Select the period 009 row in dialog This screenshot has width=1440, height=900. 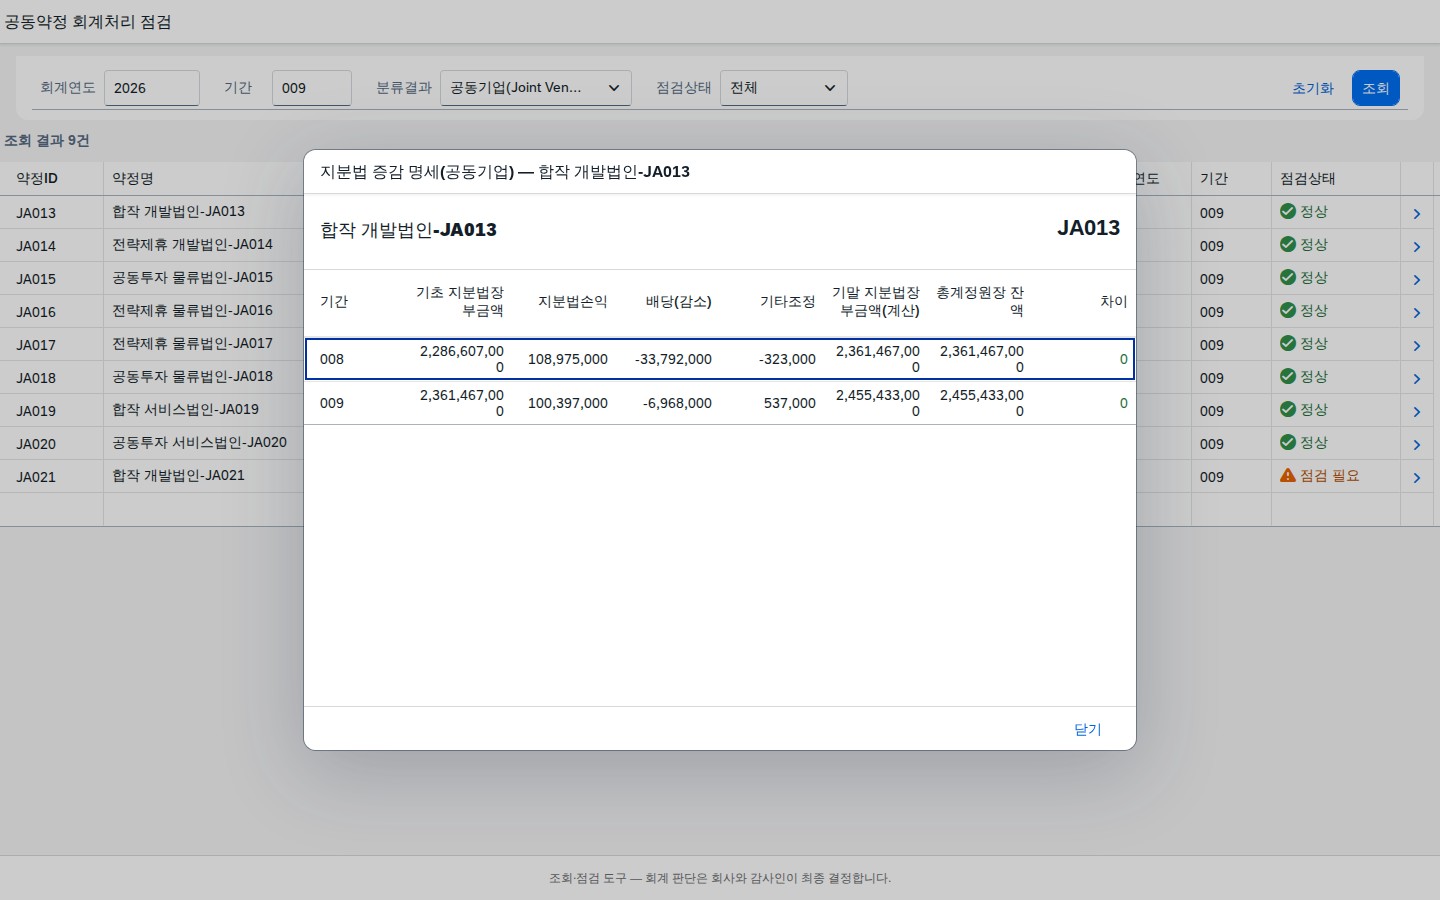point(720,403)
